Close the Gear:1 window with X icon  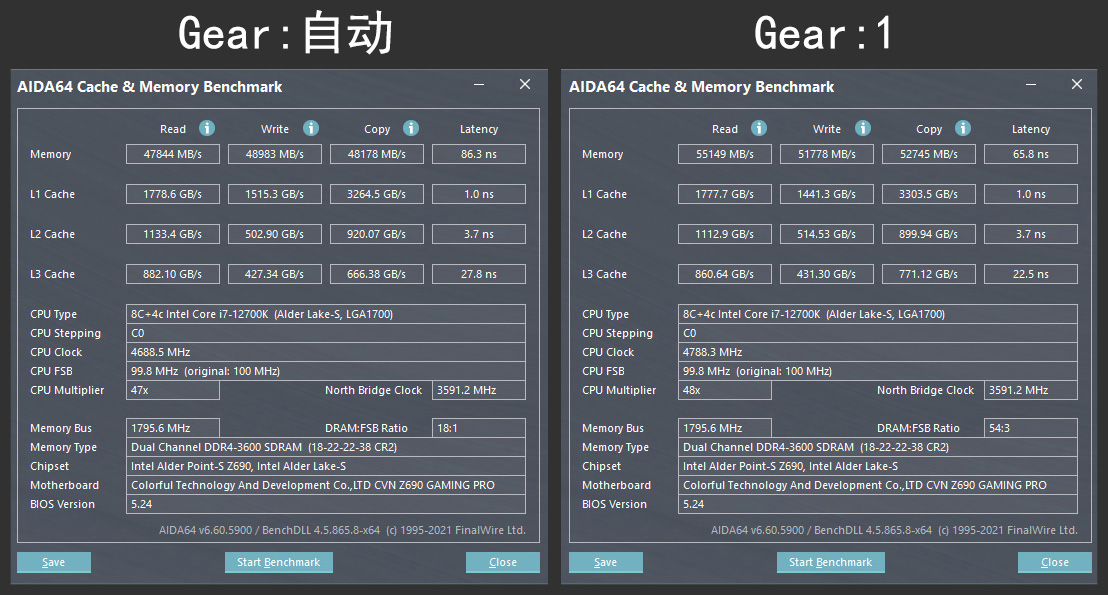(1077, 85)
